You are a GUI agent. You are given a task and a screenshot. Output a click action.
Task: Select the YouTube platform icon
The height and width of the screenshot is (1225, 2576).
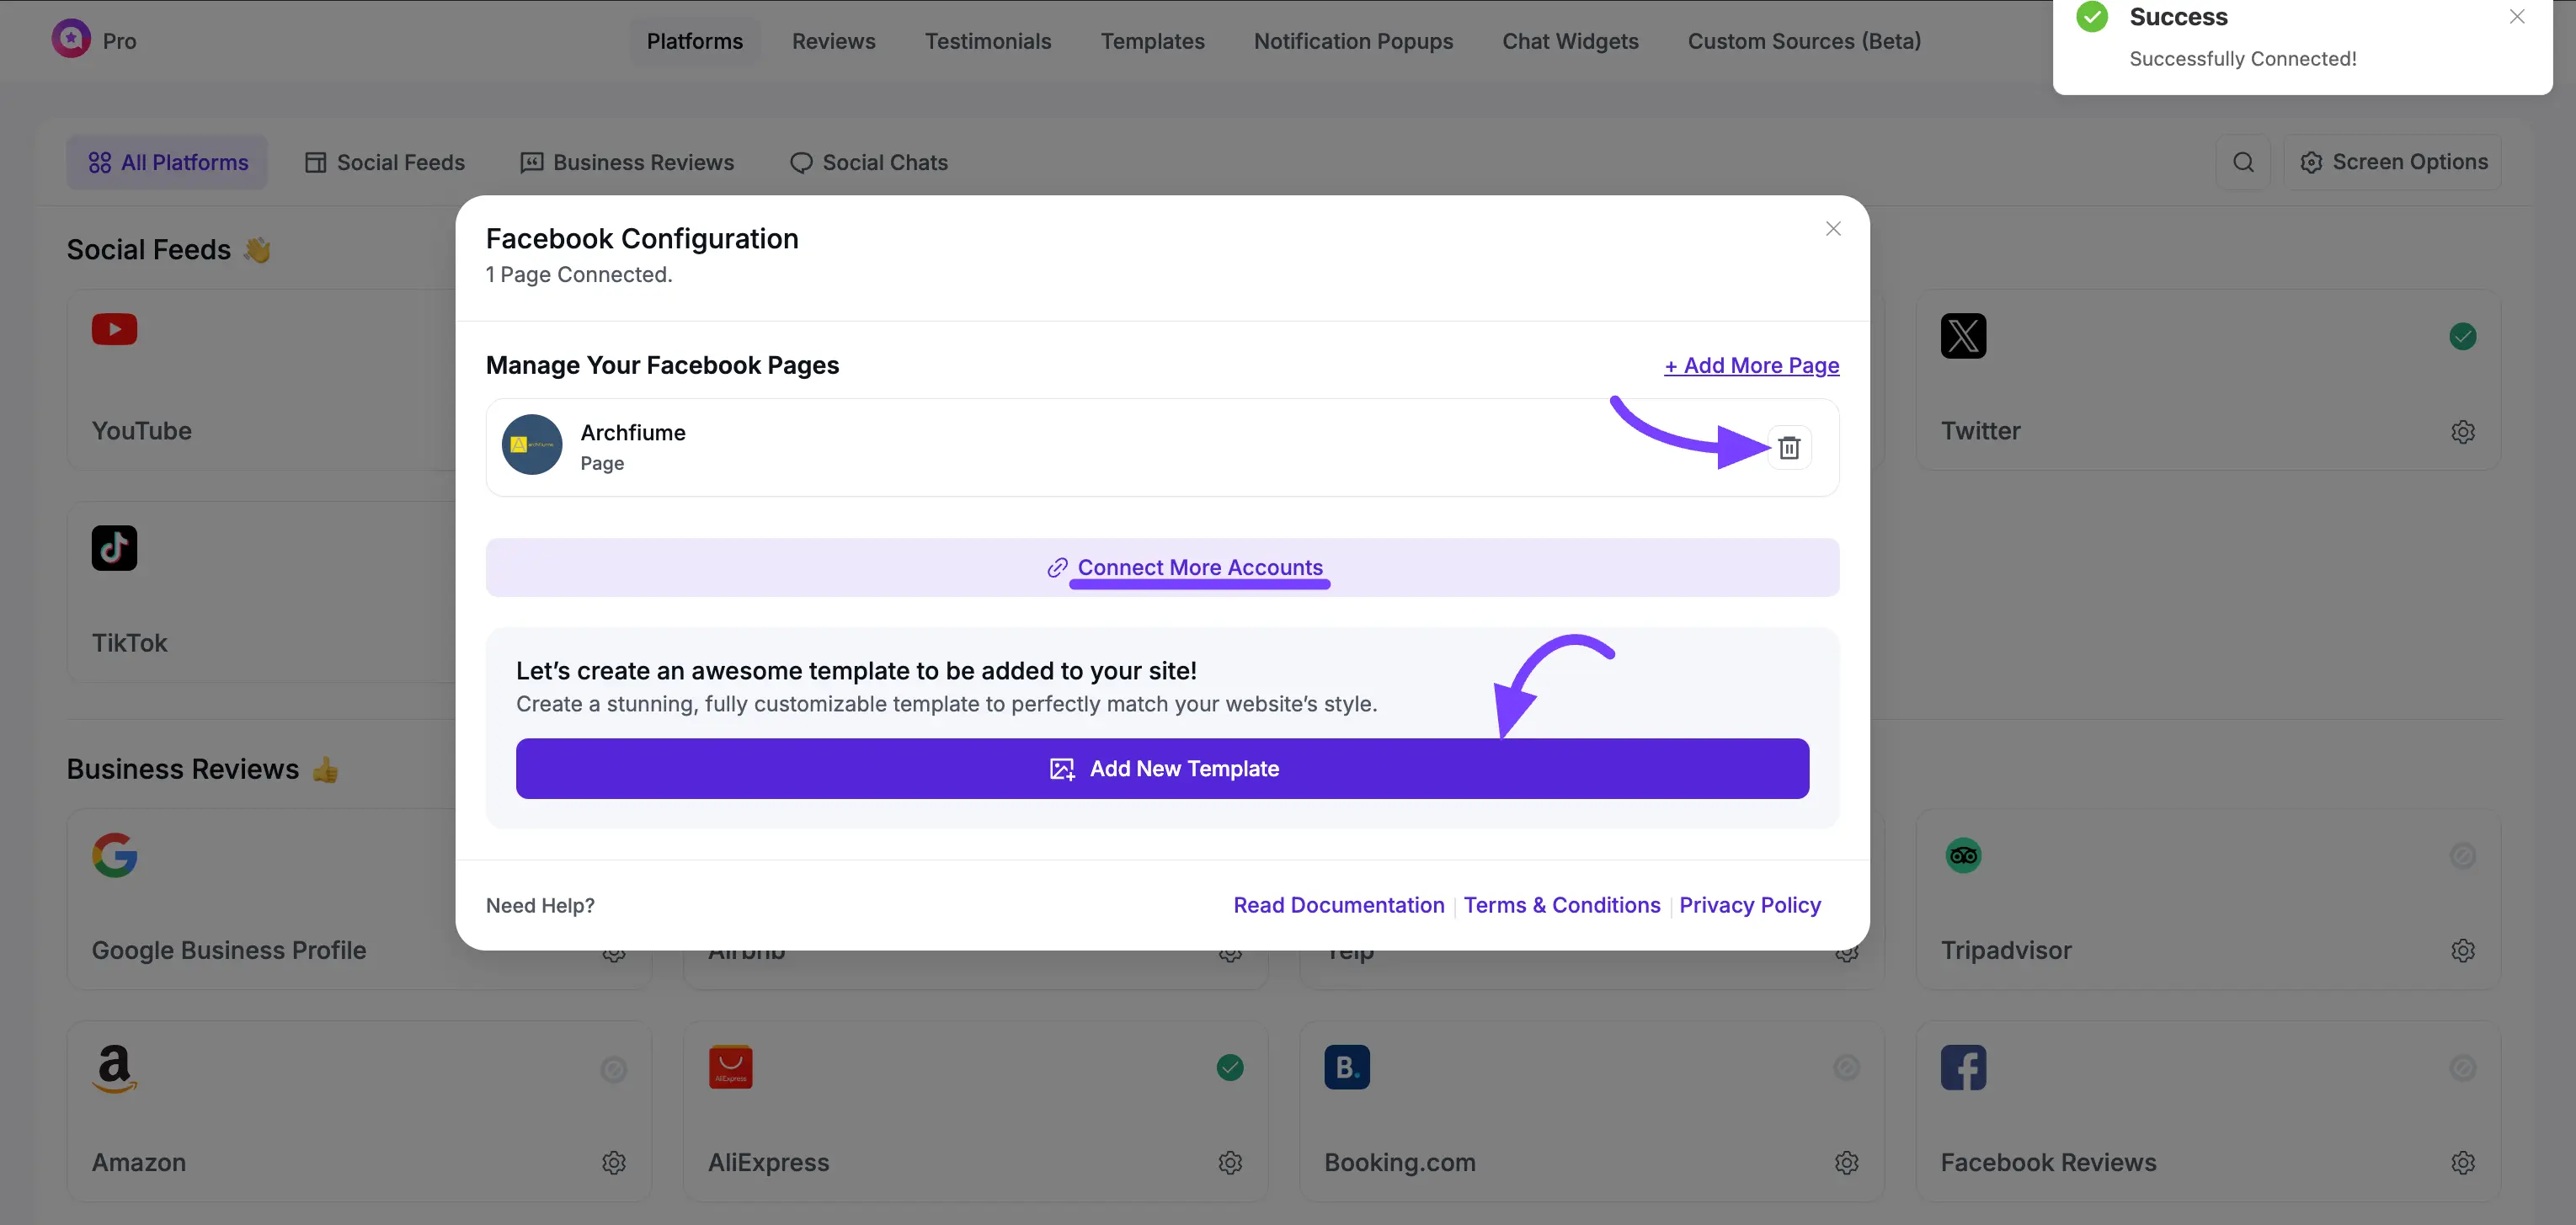click(114, 330)
